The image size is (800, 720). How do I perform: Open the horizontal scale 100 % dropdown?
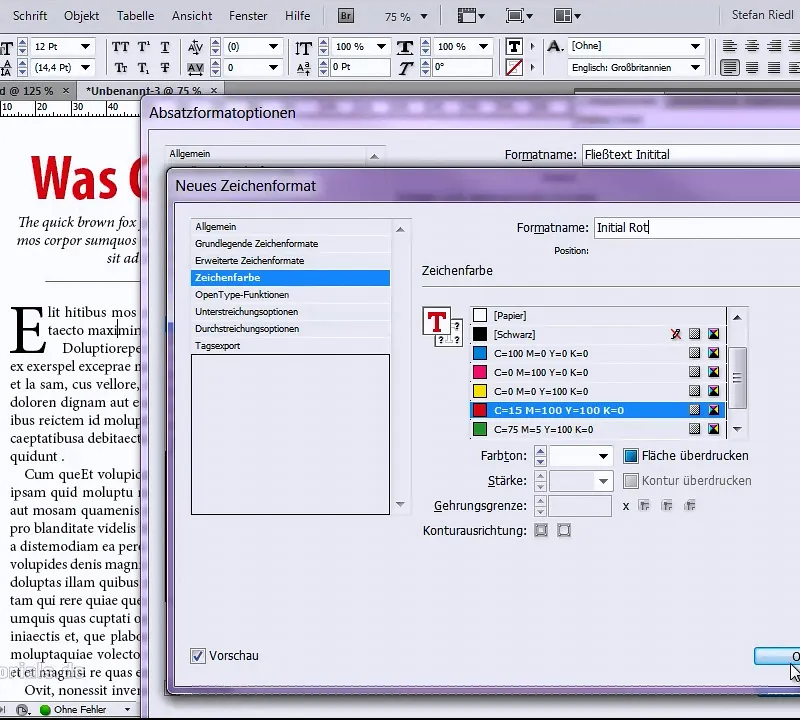(483, 47)
